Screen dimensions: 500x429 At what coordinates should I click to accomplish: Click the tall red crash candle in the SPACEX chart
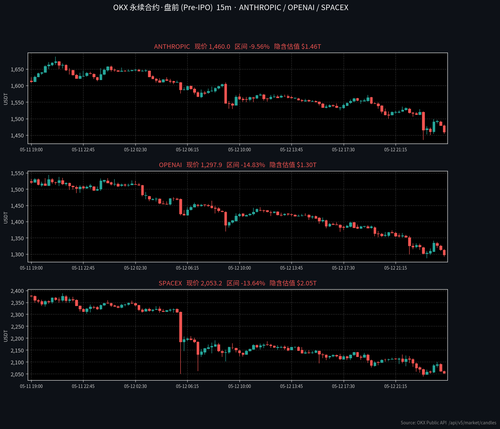[181, 327]
